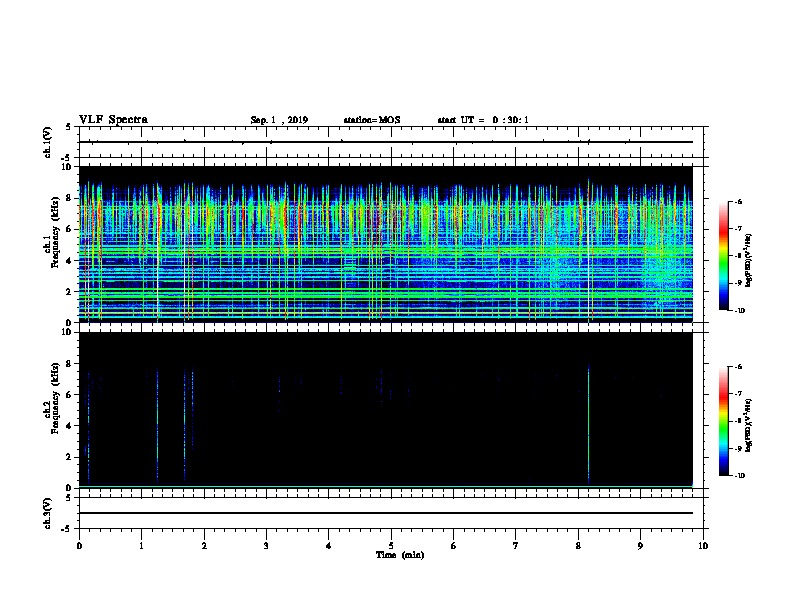Click the time axis tick label "9"
This screenshot has width=792, height=612.
click(640, 546)
